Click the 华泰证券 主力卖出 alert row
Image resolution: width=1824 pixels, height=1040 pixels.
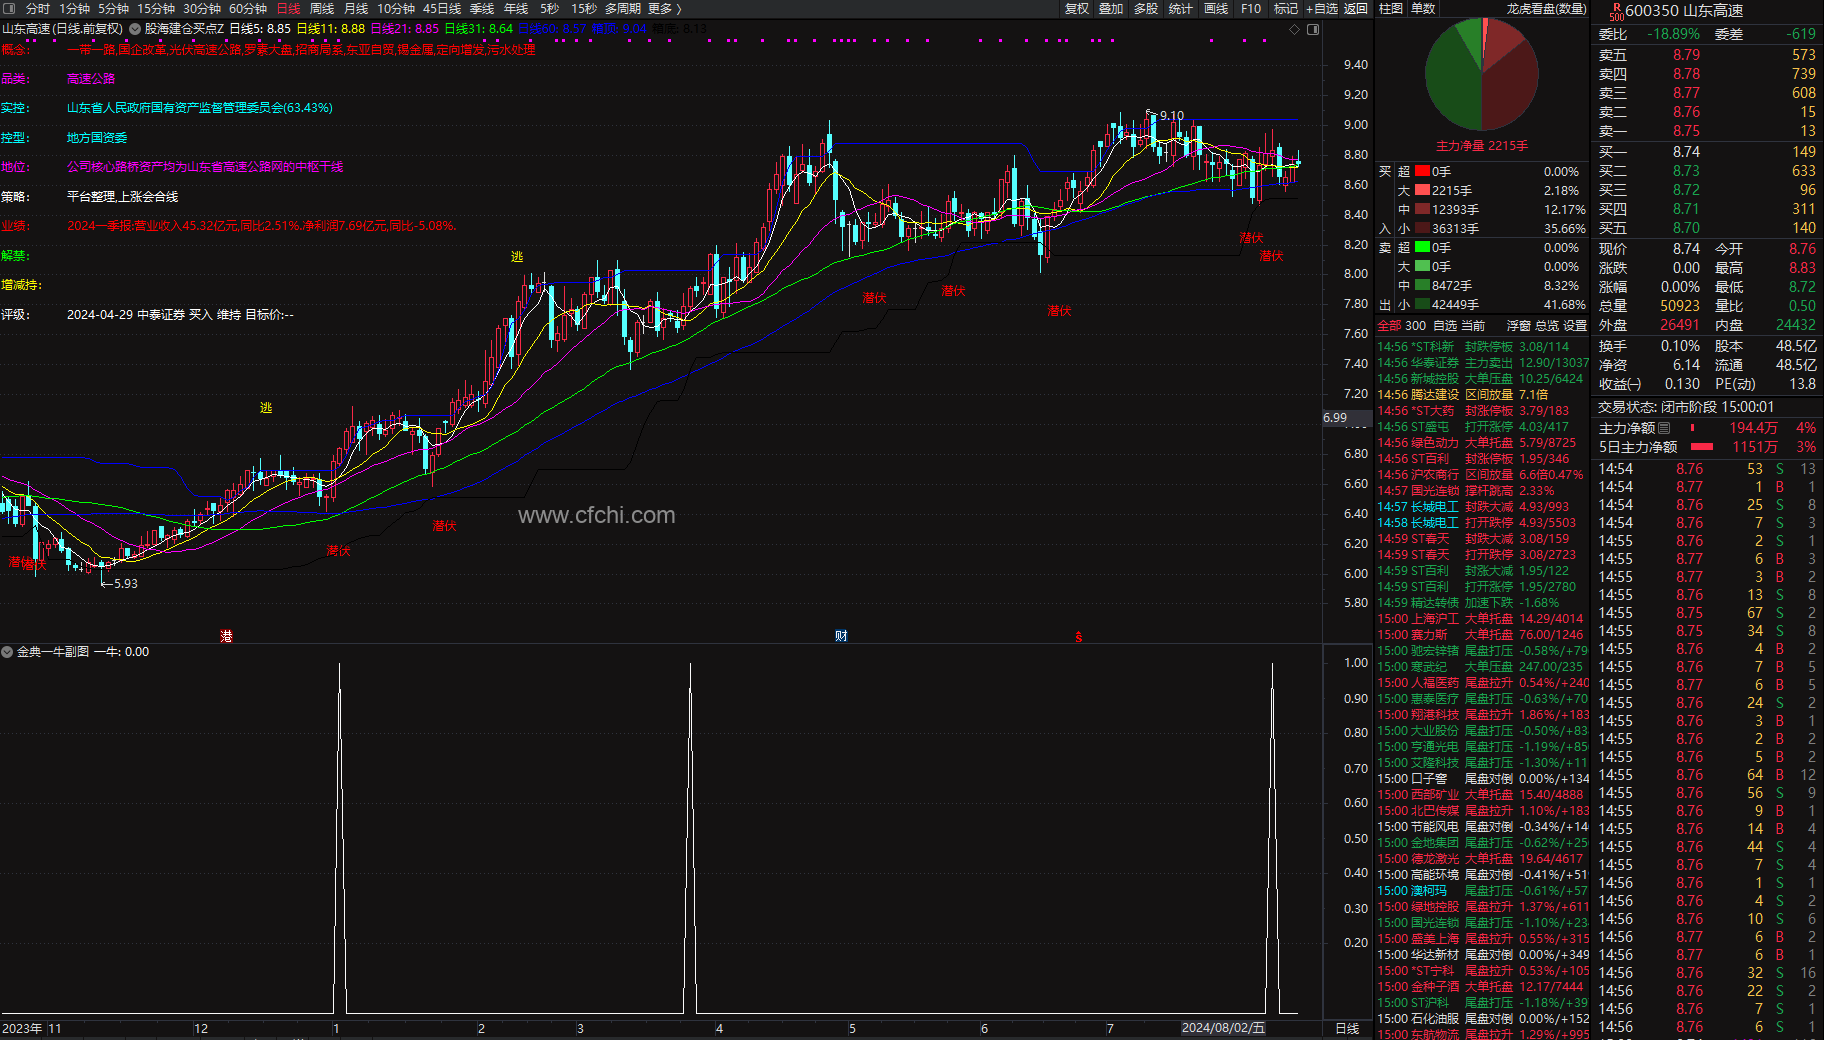point(1482,363)
